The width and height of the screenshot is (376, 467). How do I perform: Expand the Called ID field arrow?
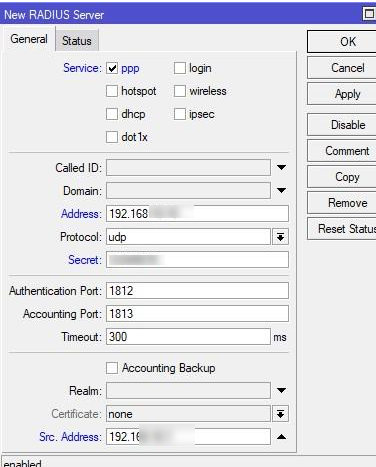(281, 167)
